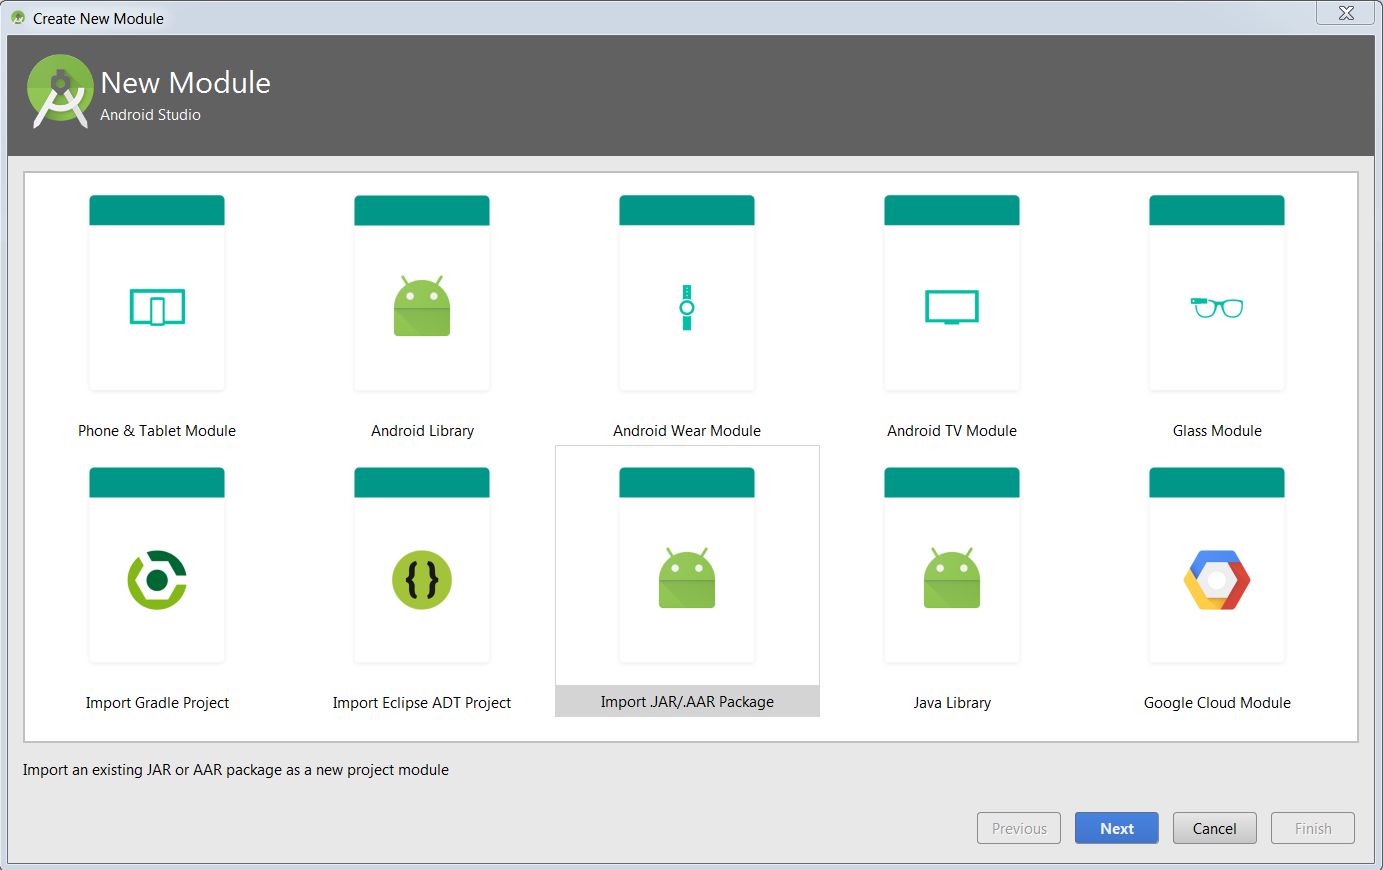Pick the Import Eclipse ADT Project braces icon
The height and width of the screenshot is (870, 1383).
click(x=422, y=579)
